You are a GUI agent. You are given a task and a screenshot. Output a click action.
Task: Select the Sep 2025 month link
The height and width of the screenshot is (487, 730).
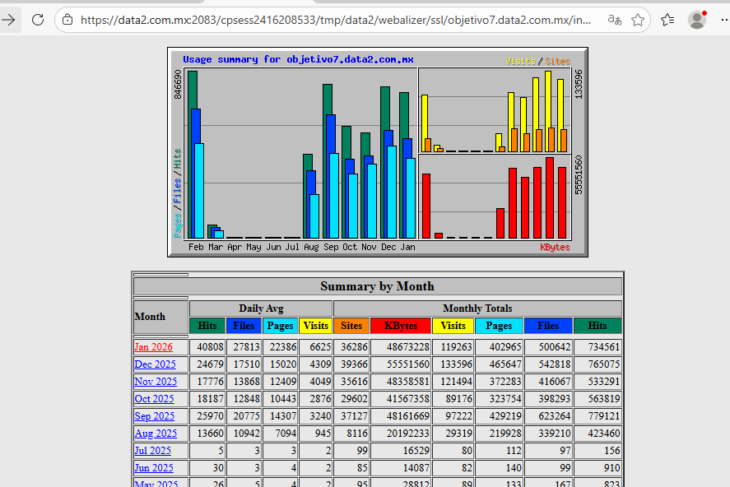[155, 416]
